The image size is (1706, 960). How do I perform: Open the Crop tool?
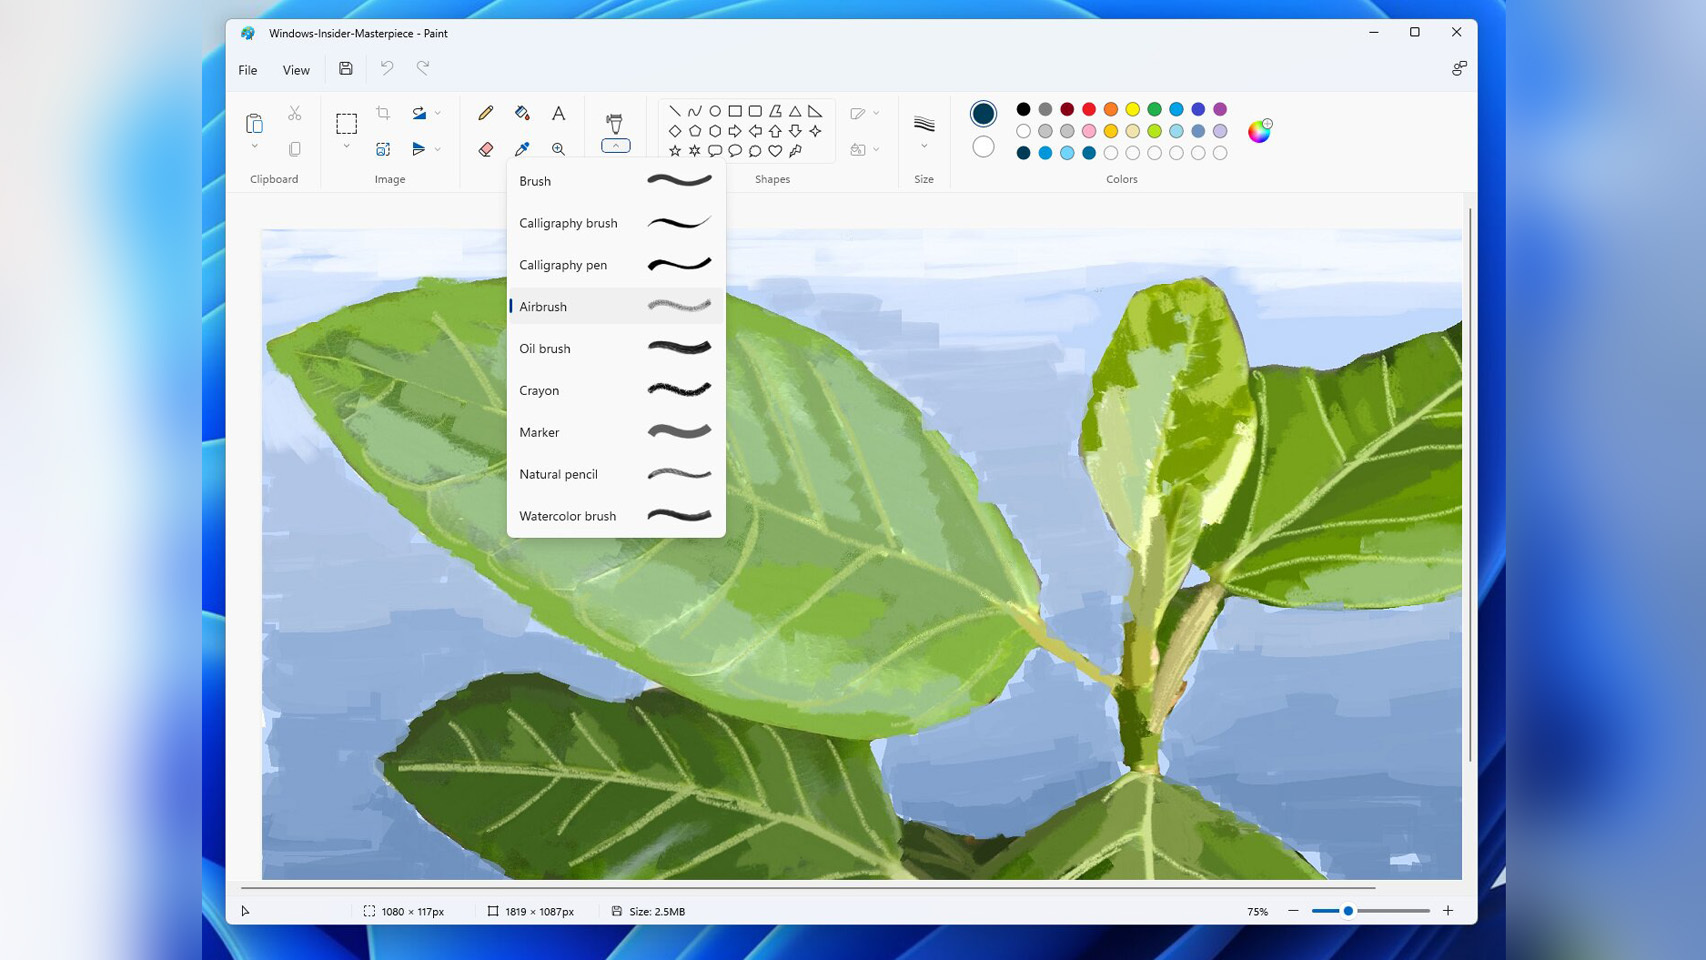(x=383, y=113)
